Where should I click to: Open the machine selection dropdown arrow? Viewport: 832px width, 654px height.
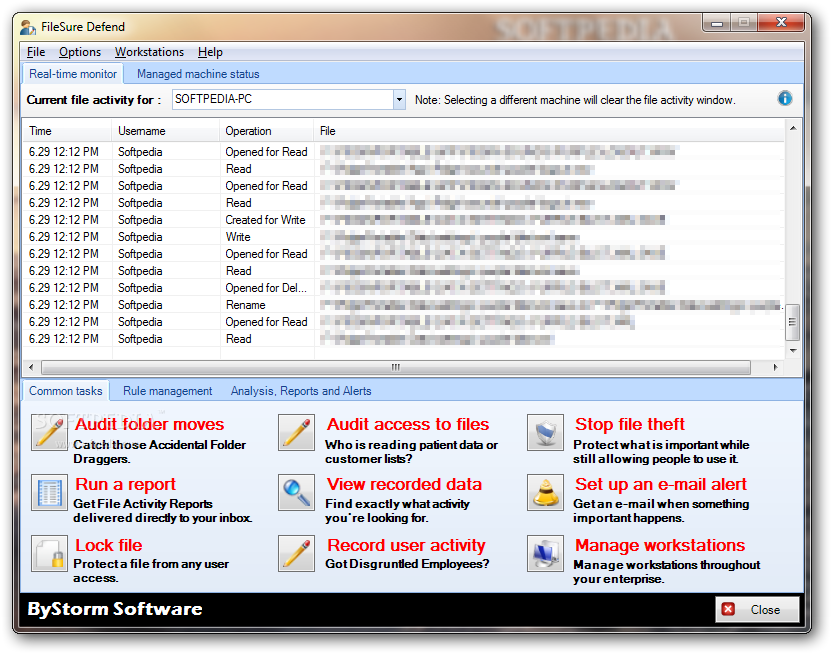click(399, 99)
